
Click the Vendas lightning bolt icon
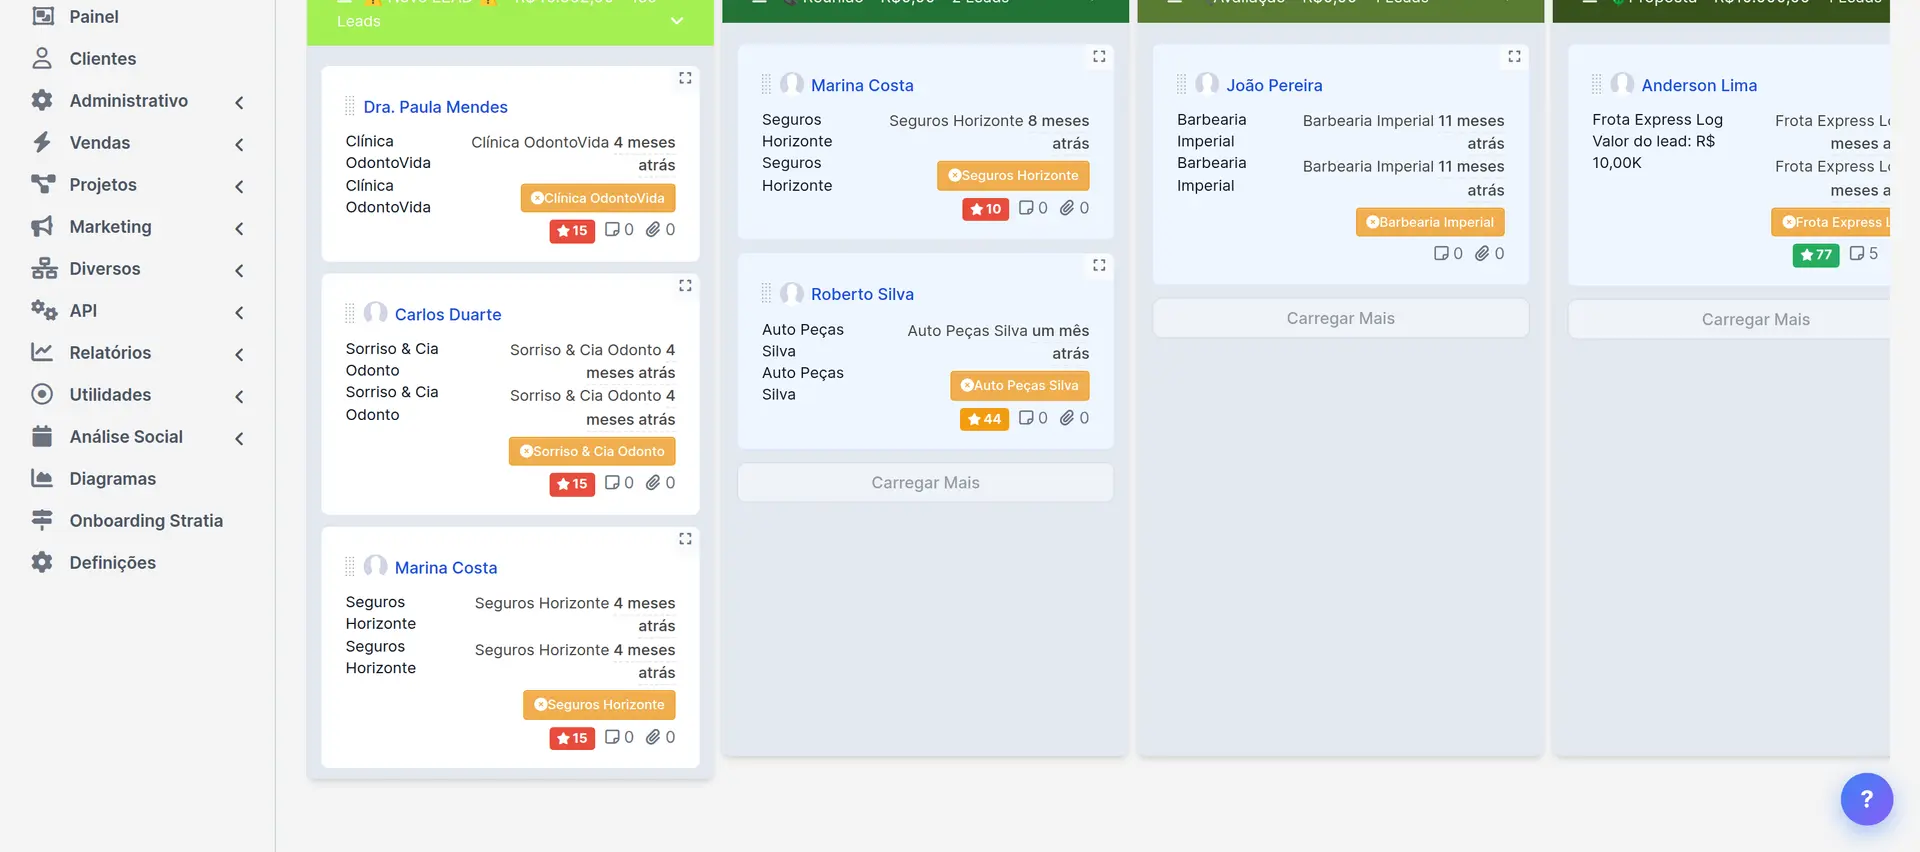click(42, 142)
